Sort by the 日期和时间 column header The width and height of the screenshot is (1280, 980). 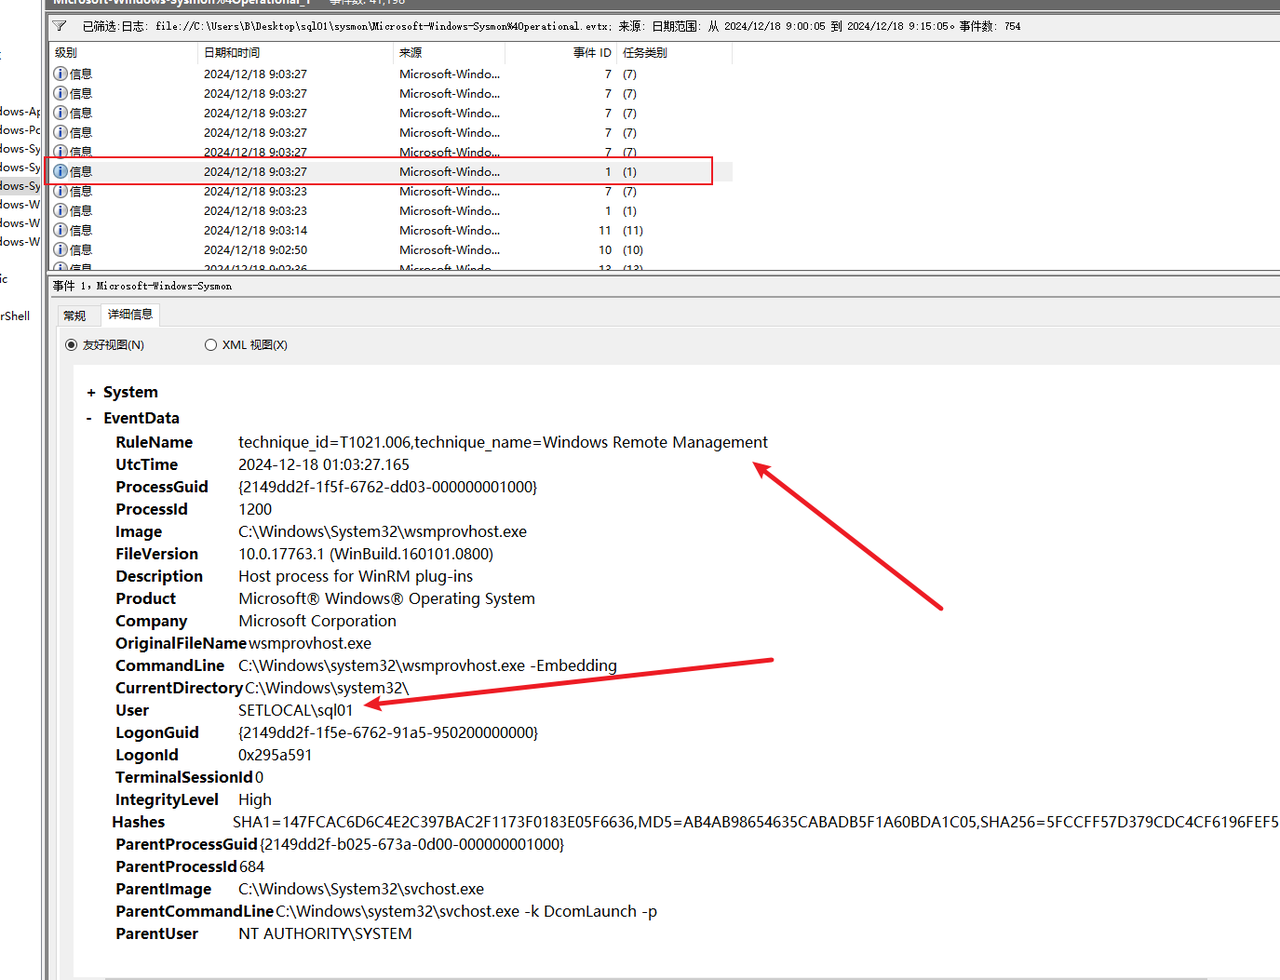(297, 53)
